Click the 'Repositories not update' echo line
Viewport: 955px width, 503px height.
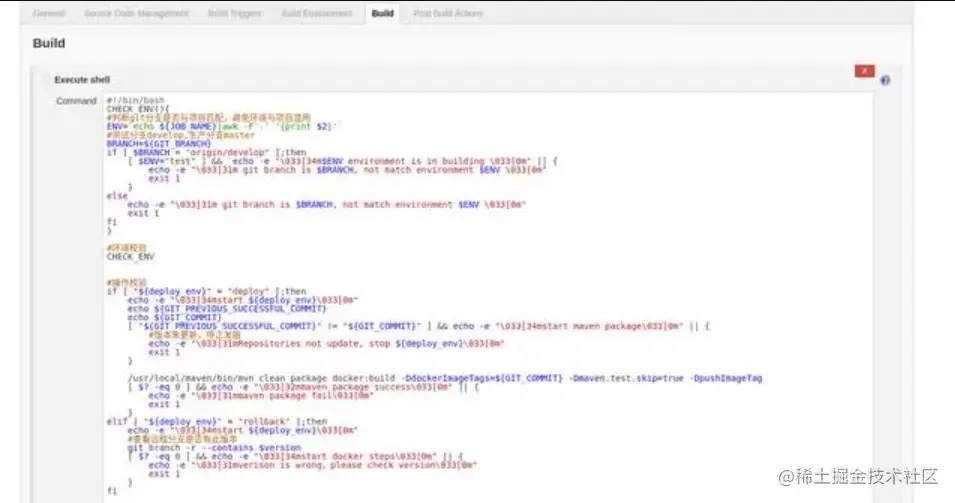(326, 343)
